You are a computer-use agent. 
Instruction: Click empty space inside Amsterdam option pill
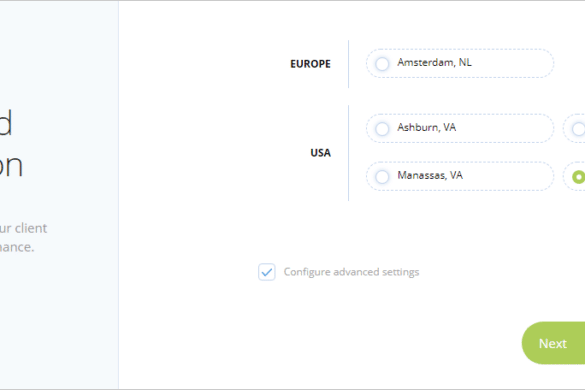click(x=513, y=63)
